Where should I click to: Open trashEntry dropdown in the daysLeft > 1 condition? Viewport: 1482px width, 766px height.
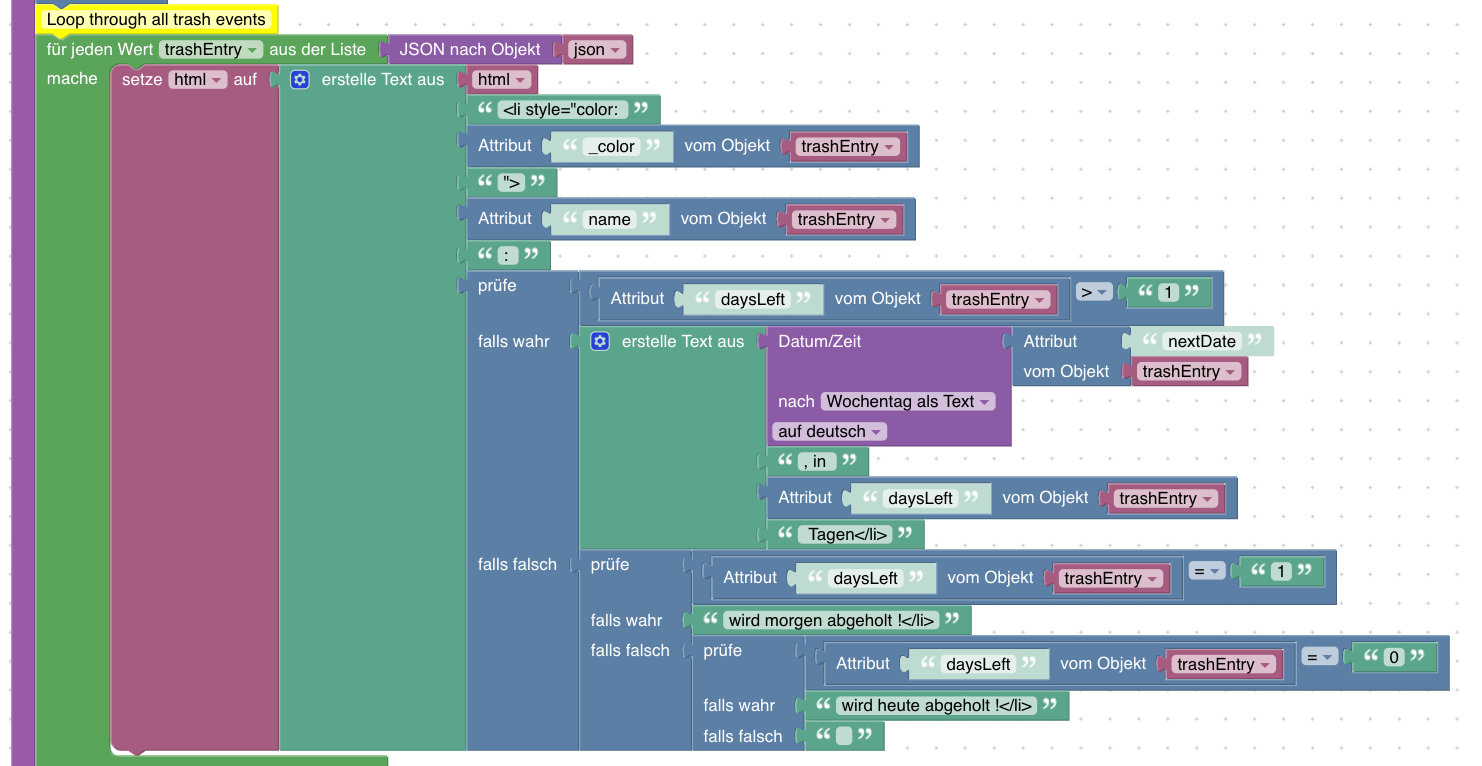pyautogui.click(x=999, y=300)
